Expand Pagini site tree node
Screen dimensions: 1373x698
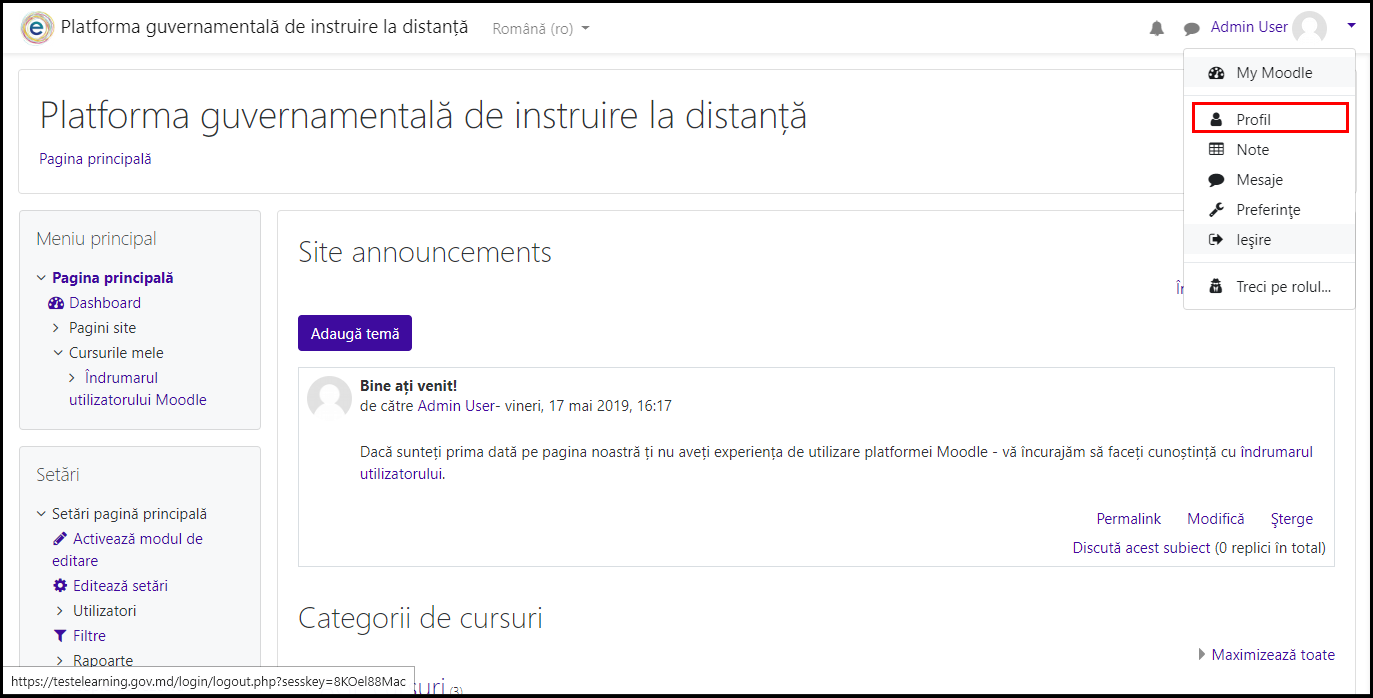[x=57, y=328]
